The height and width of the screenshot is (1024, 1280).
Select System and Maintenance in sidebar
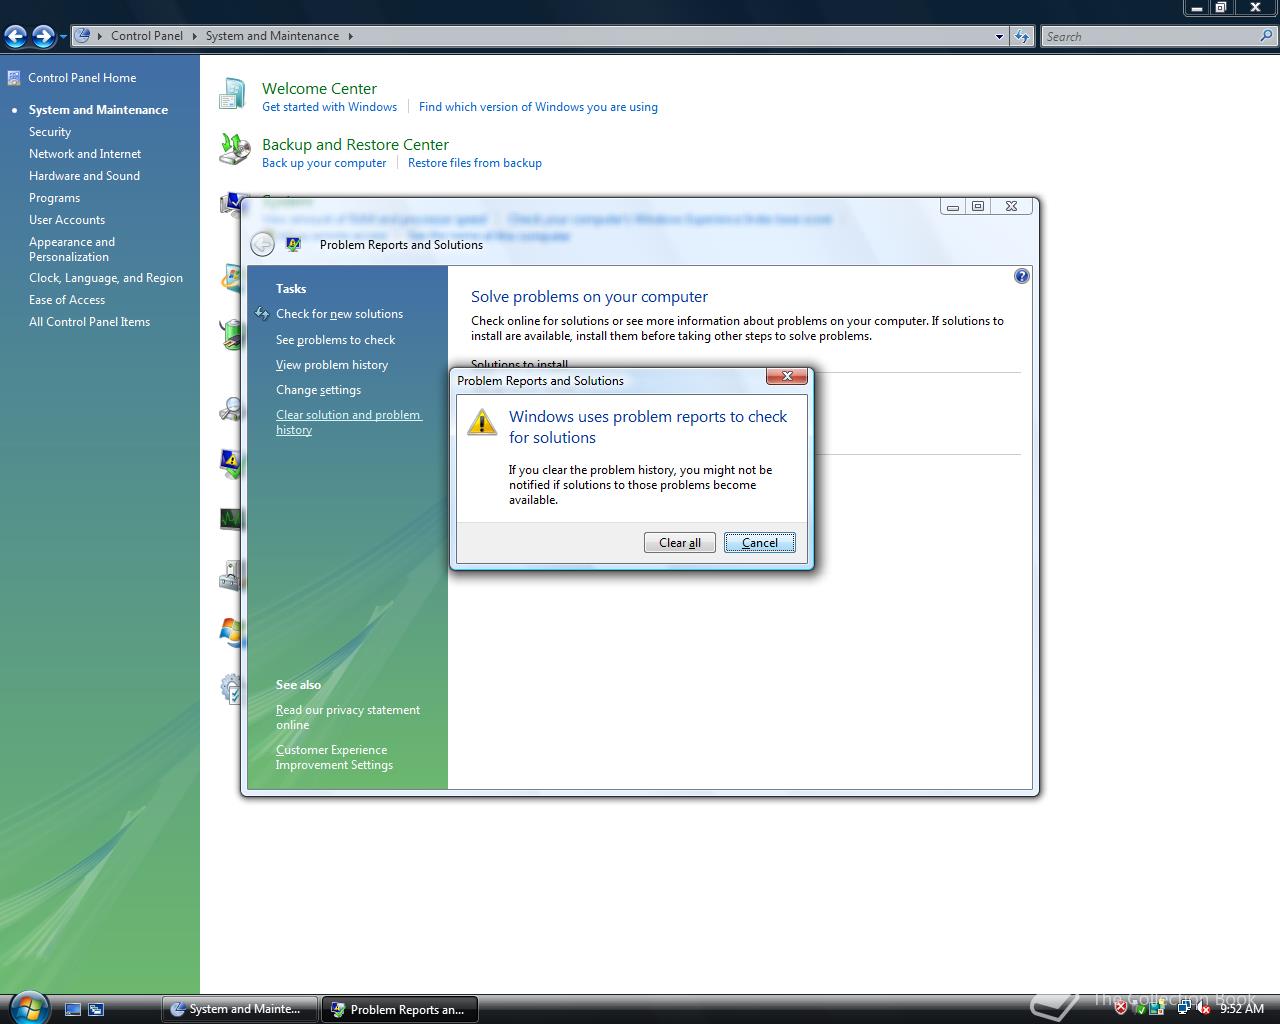pyautogui.click(x=98, y=110)
